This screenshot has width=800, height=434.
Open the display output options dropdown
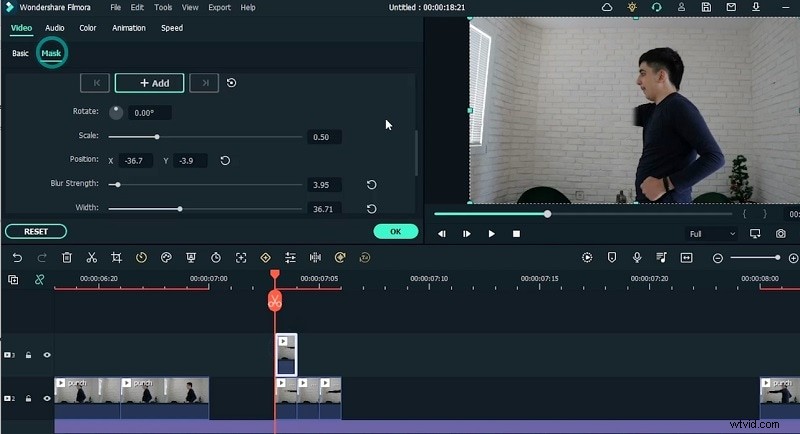pos(755,234)
